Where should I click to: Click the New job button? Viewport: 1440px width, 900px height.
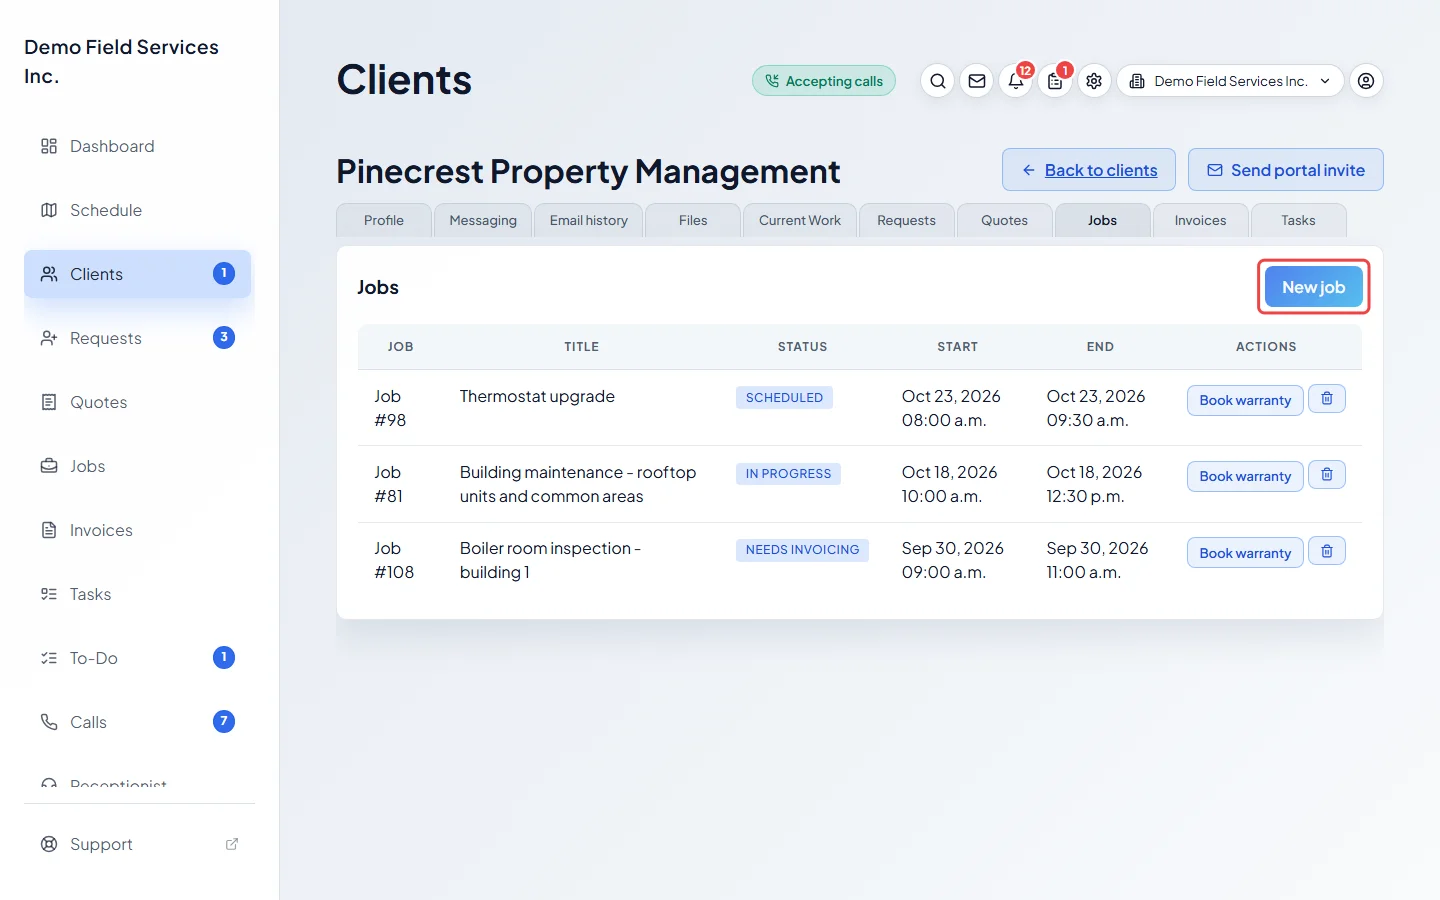(x=1314, y=287)
